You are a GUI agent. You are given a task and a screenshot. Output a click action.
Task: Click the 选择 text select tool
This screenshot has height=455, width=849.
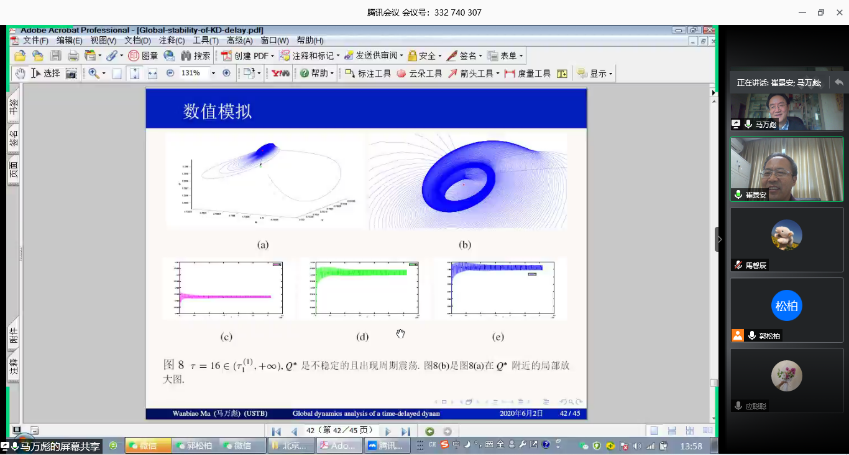[46, 73]
